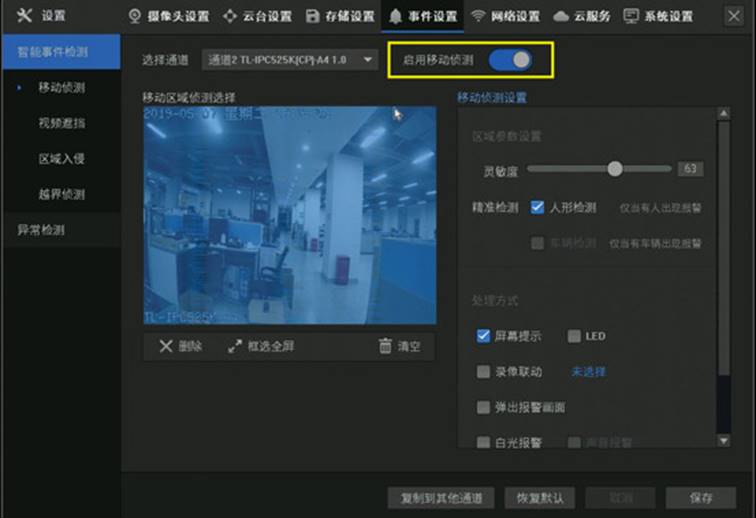756x518 pixels.
Task: Click the cloud service (云服务) icon
Action: click(x=561, y=16)
